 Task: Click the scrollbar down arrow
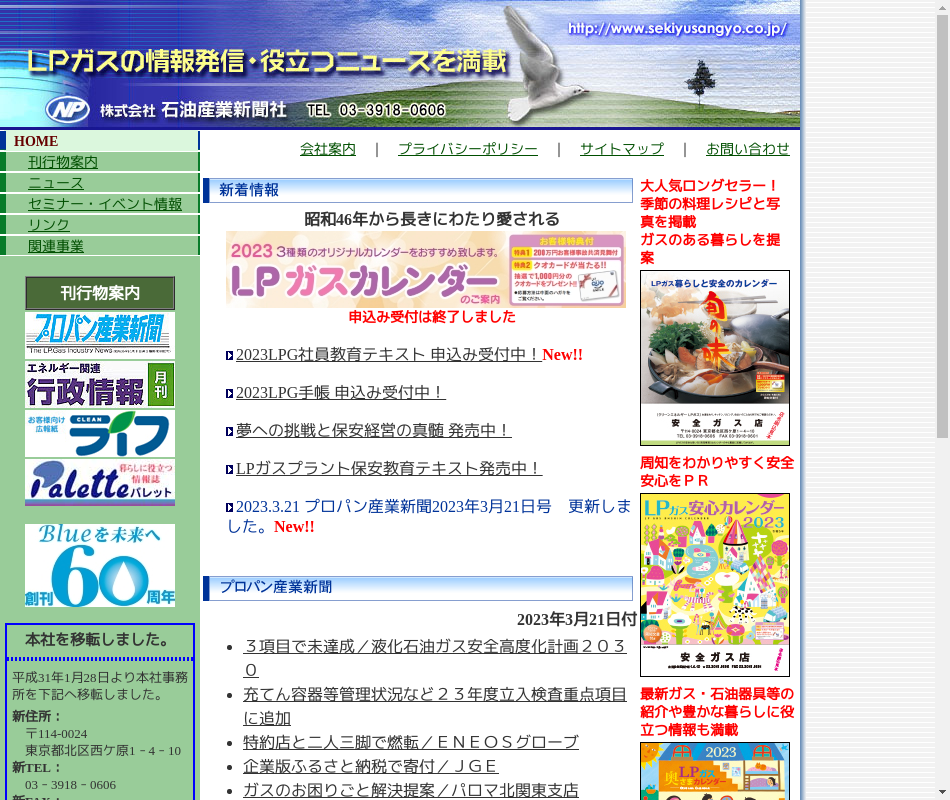[x=942, y=793]
